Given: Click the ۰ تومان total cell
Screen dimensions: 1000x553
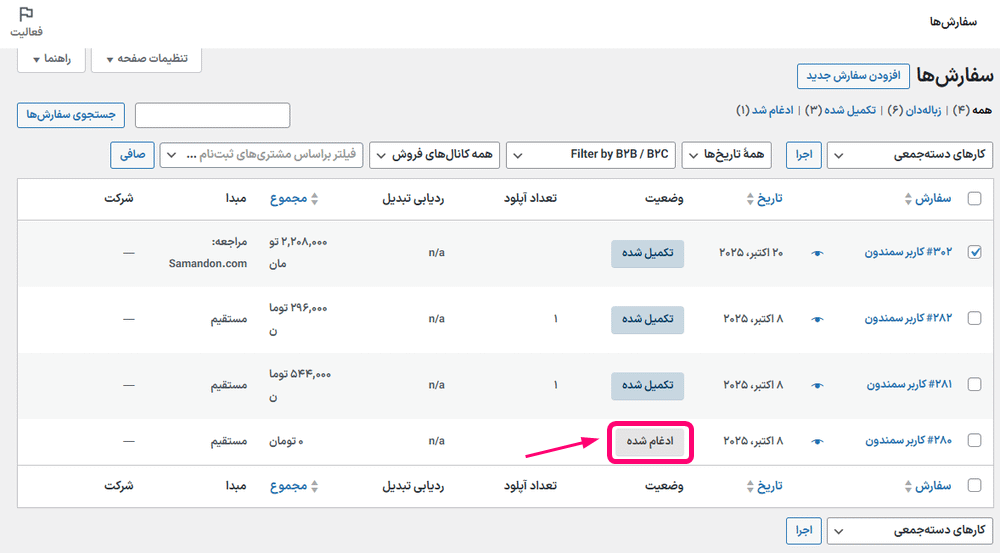Looking at the screenshot, I should pyautogui.click(x=286, y=441).
